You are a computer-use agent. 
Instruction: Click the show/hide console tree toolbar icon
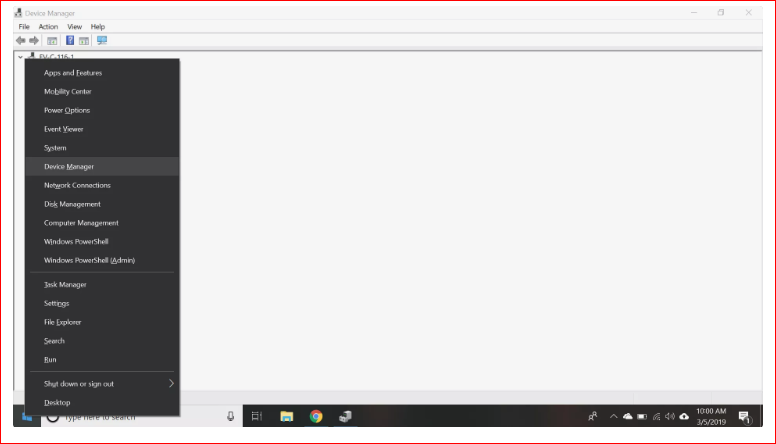52,41
